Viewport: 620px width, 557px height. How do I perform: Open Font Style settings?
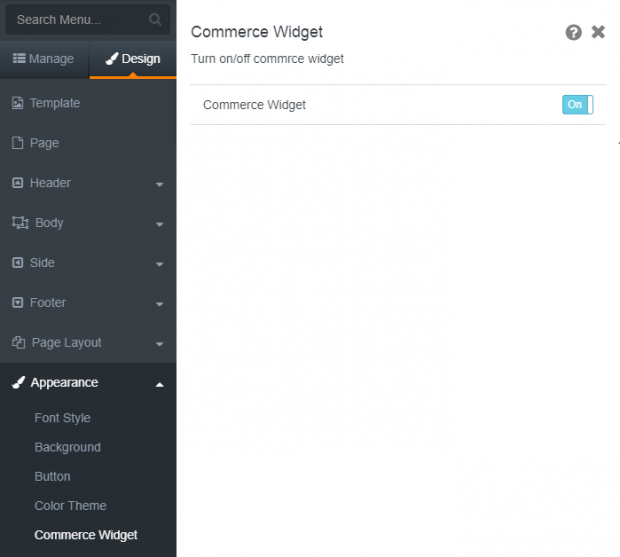[x=62, y=418]
